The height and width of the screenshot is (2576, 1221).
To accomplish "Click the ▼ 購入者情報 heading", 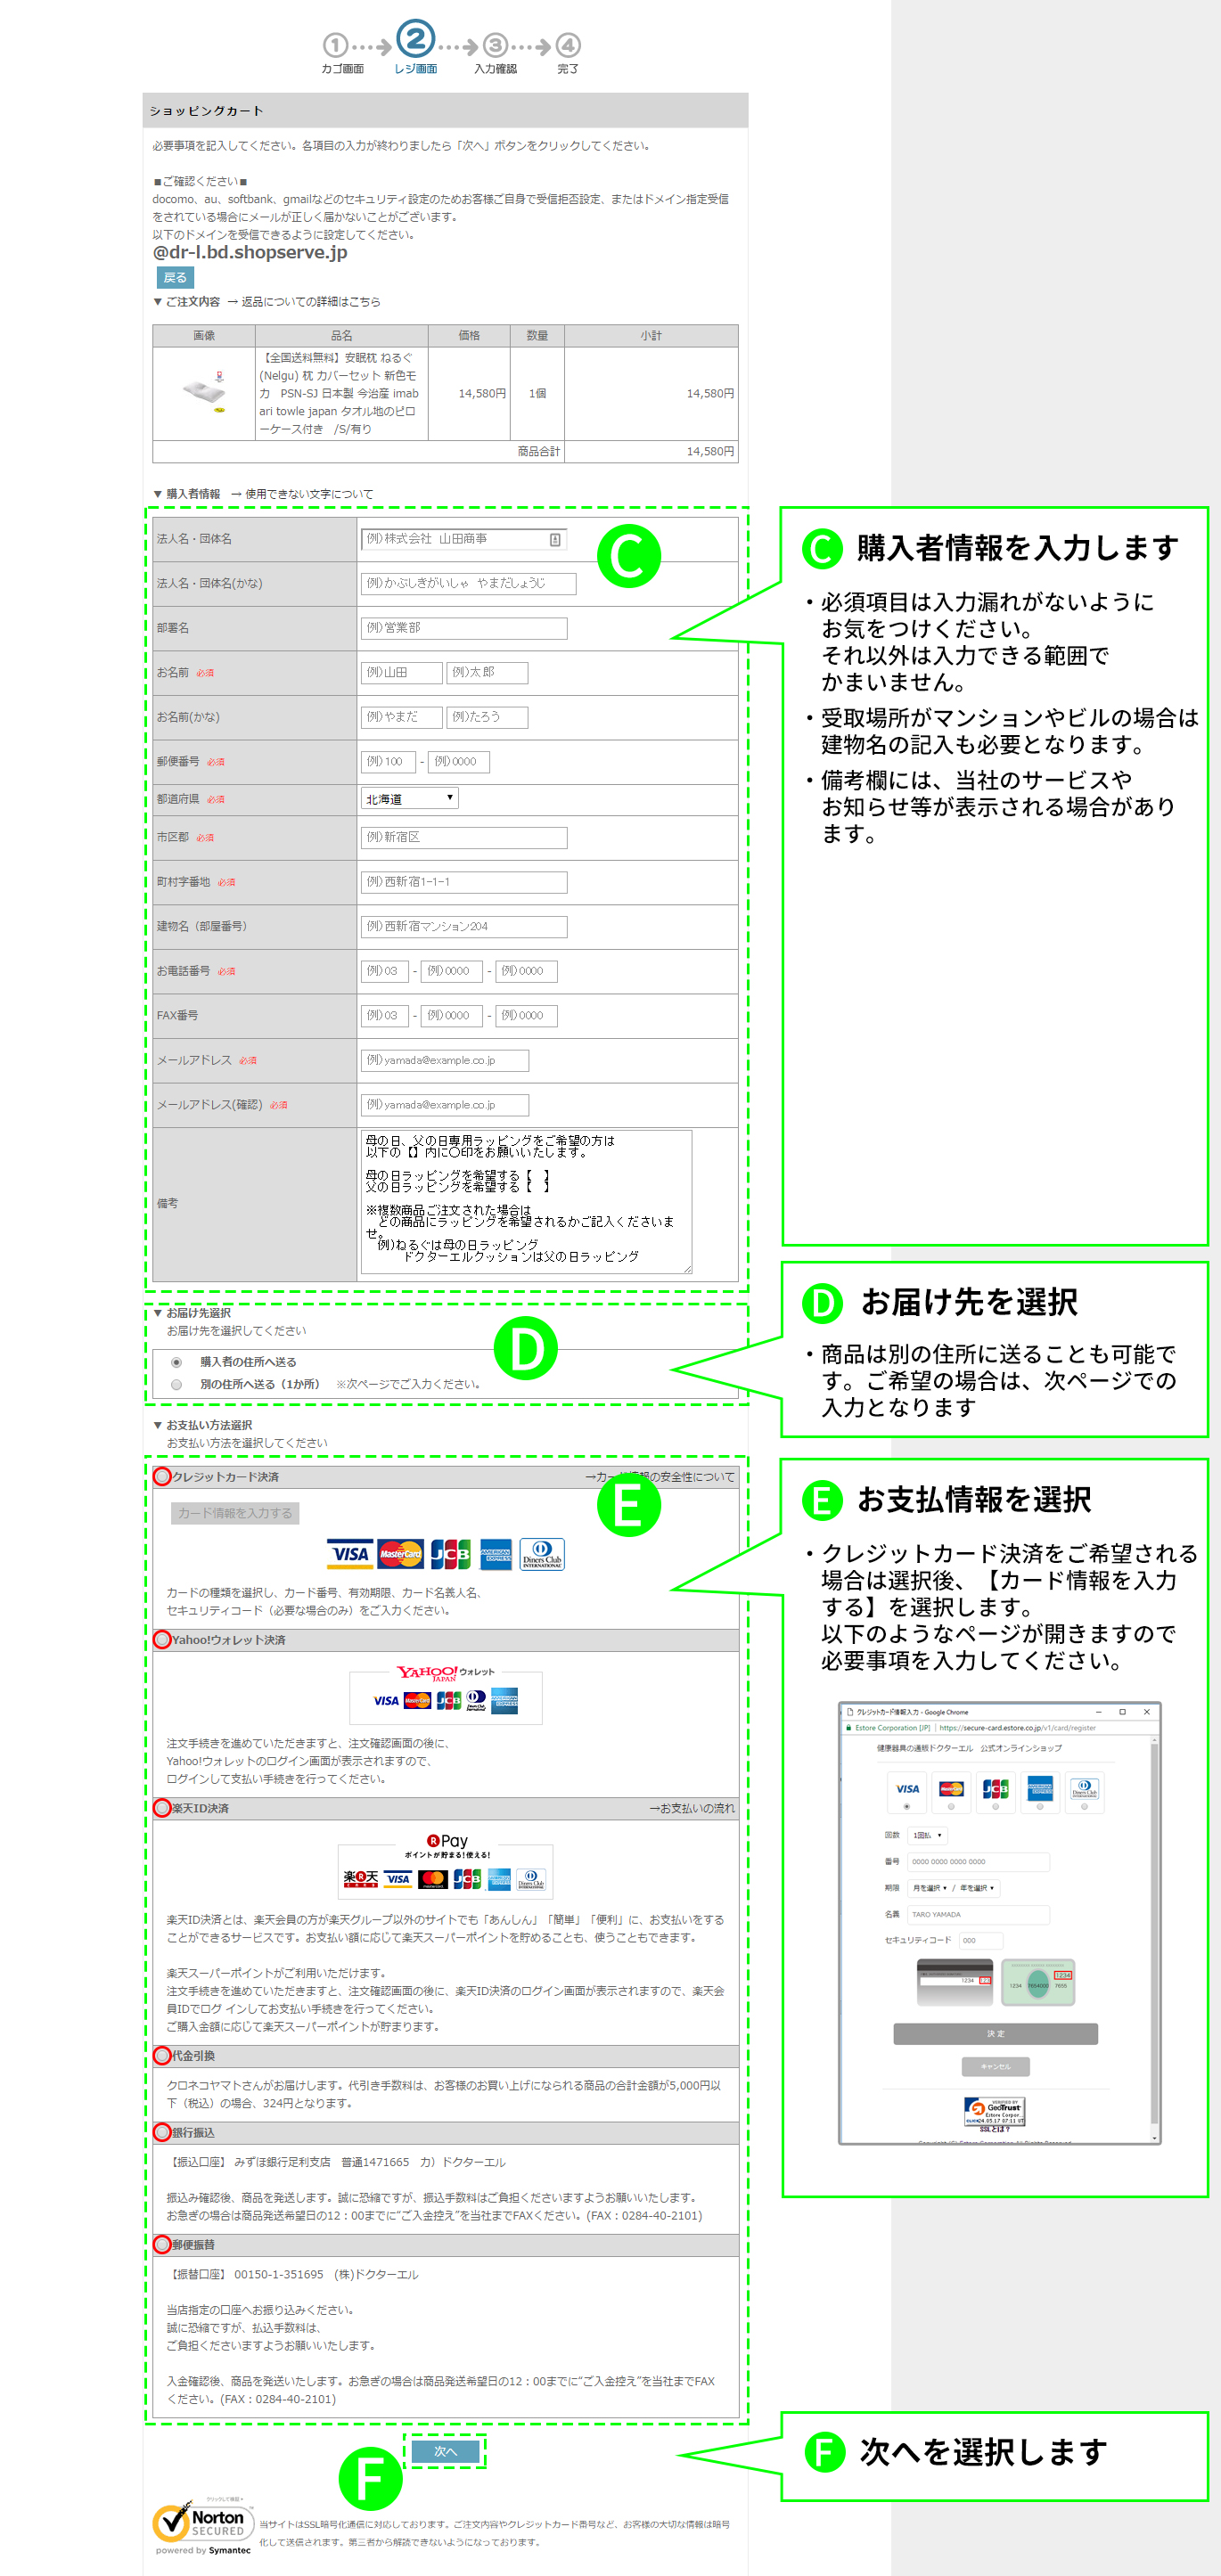I will click(x=187, y=494).
